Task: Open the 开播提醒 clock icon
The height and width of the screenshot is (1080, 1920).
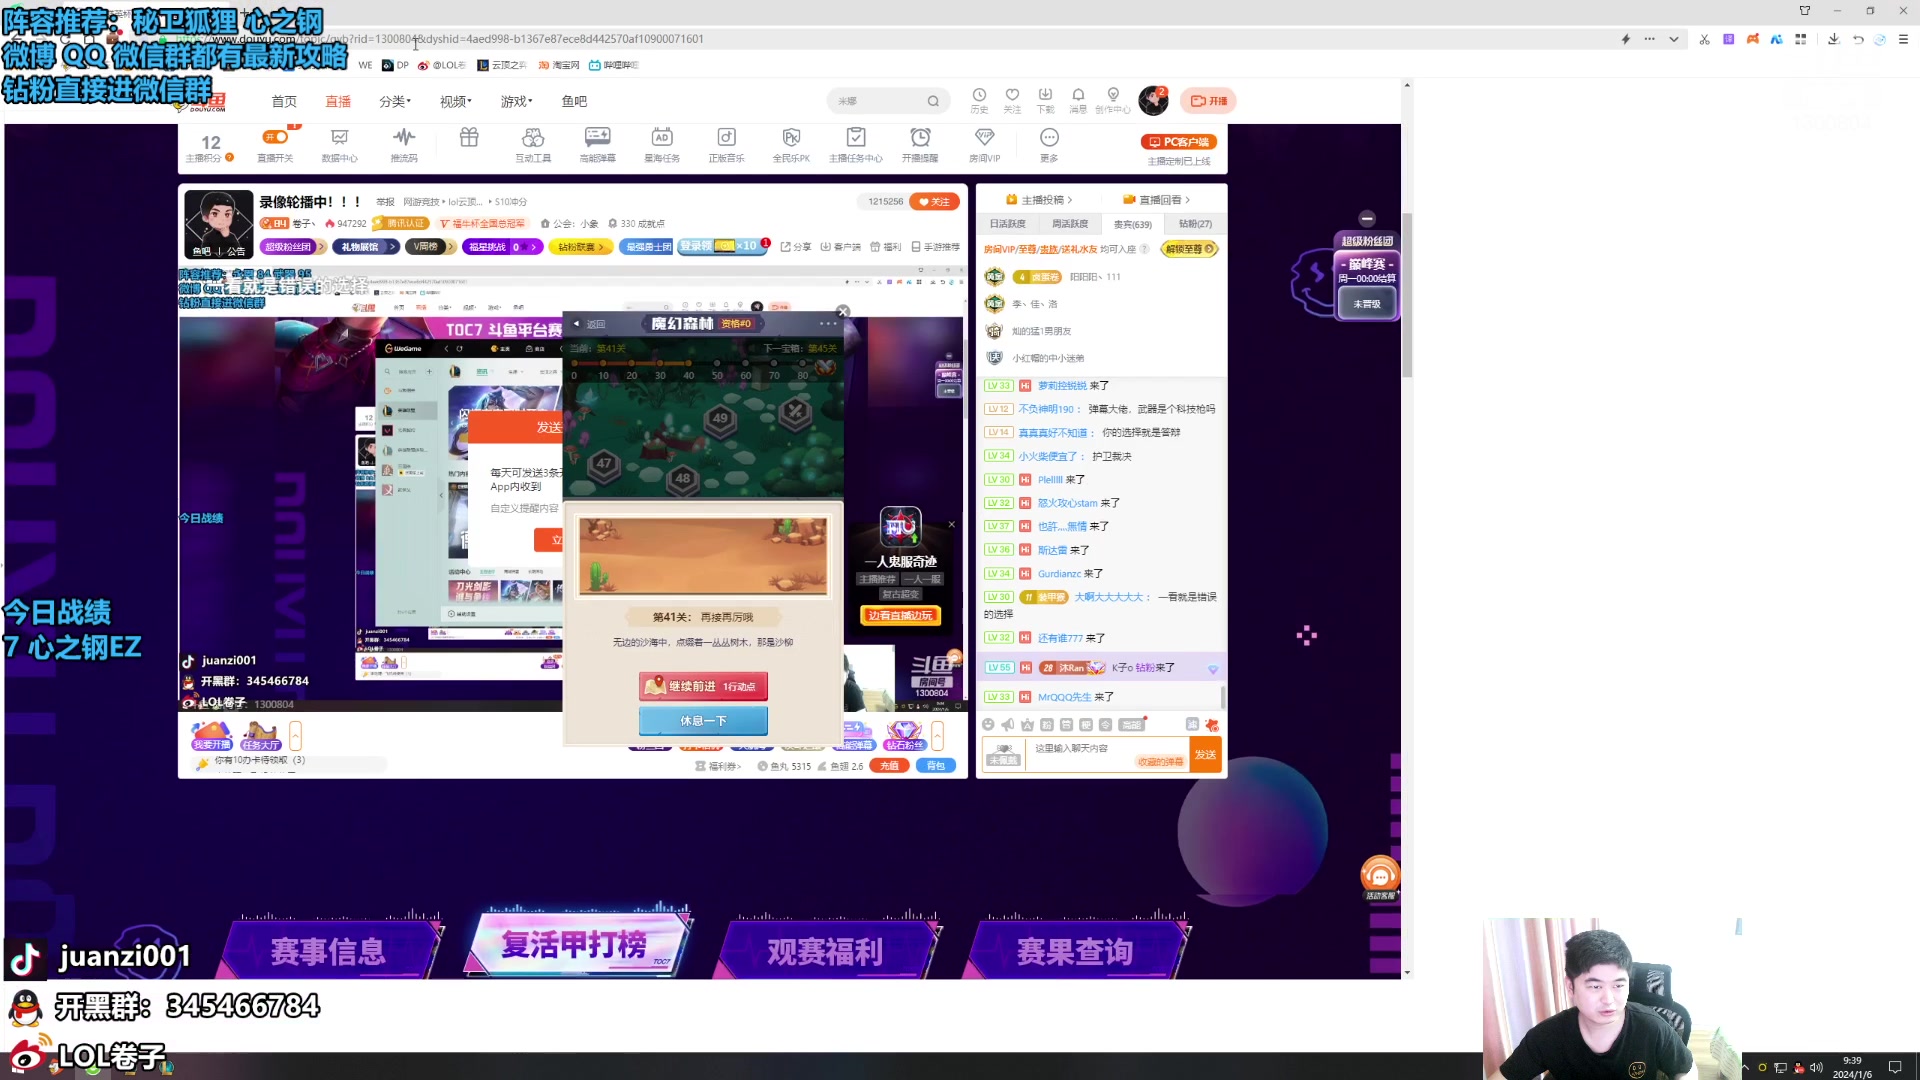Action: coord(920,141)
